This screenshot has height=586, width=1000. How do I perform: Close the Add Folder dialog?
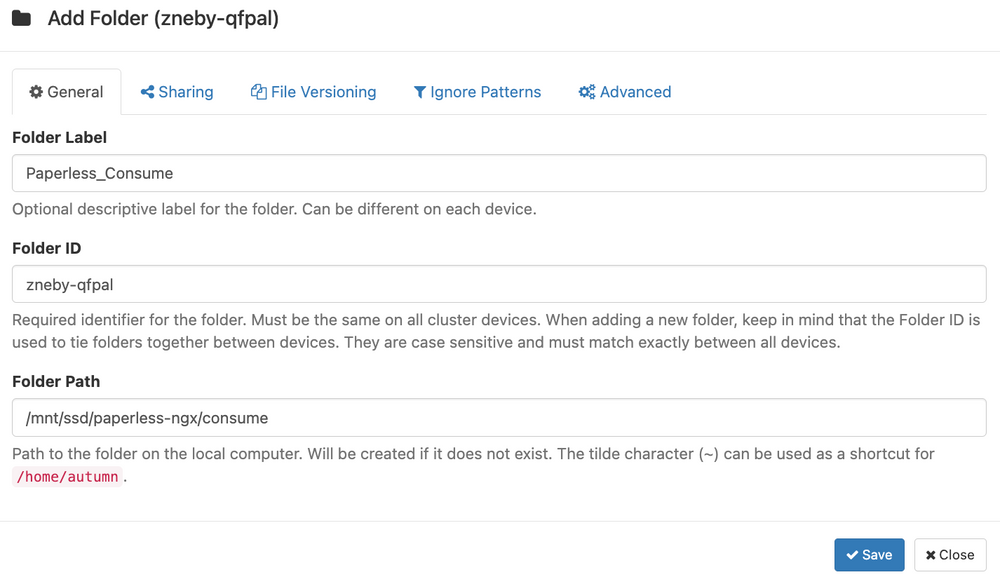coord(950,555)
